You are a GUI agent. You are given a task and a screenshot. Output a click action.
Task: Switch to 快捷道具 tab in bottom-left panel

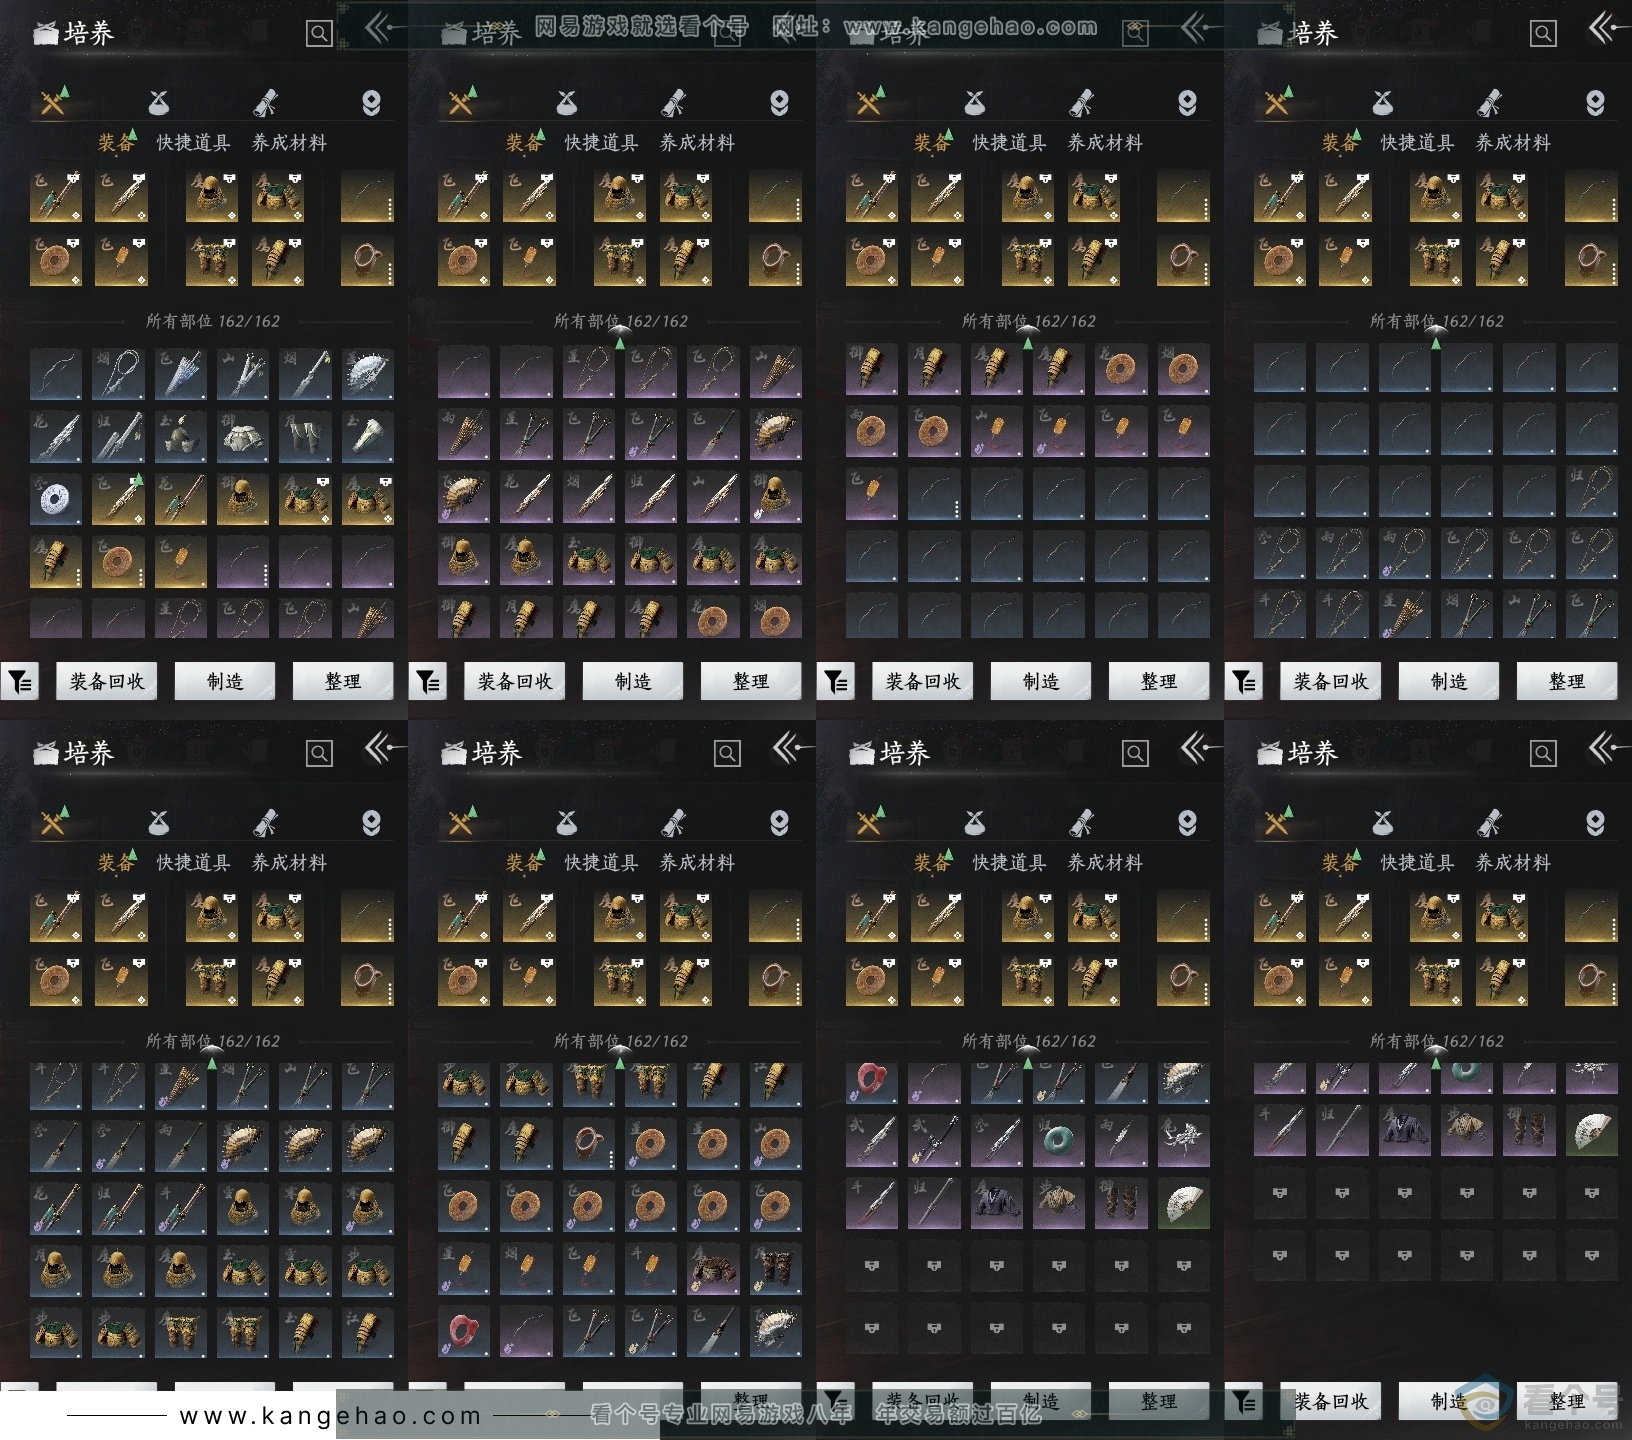(193, 862)
